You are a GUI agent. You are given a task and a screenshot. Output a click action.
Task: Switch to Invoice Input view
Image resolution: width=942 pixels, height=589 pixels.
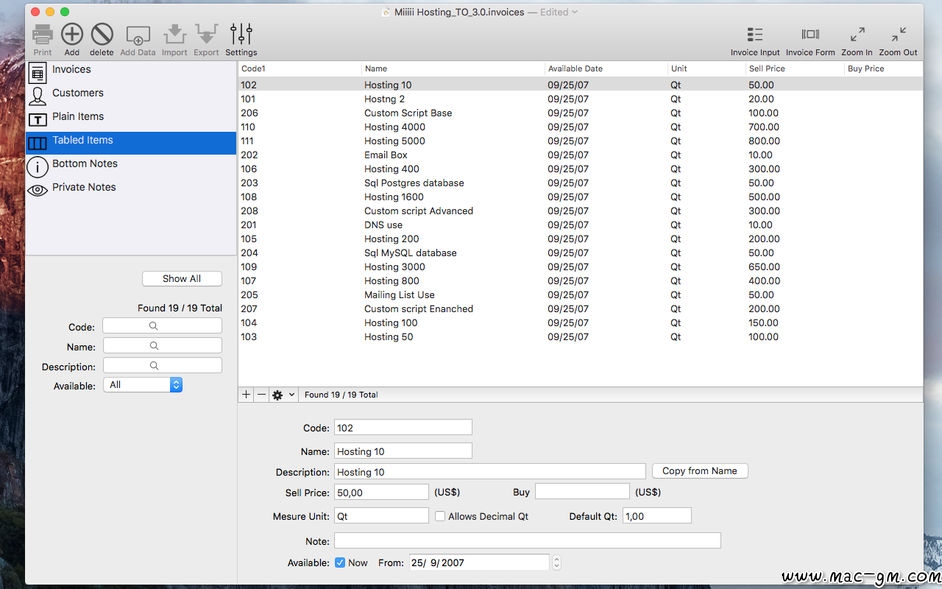tap(755, 36)
